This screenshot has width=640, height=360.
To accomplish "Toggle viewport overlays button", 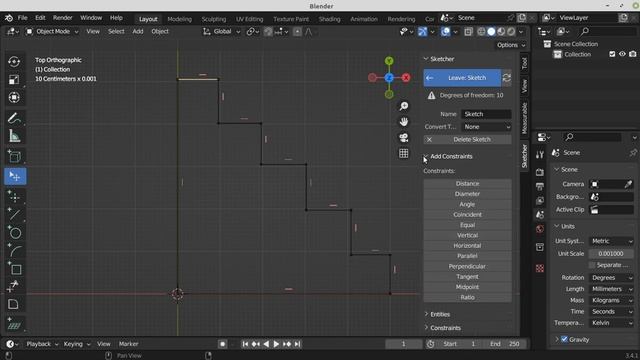I will pos(445,31).
